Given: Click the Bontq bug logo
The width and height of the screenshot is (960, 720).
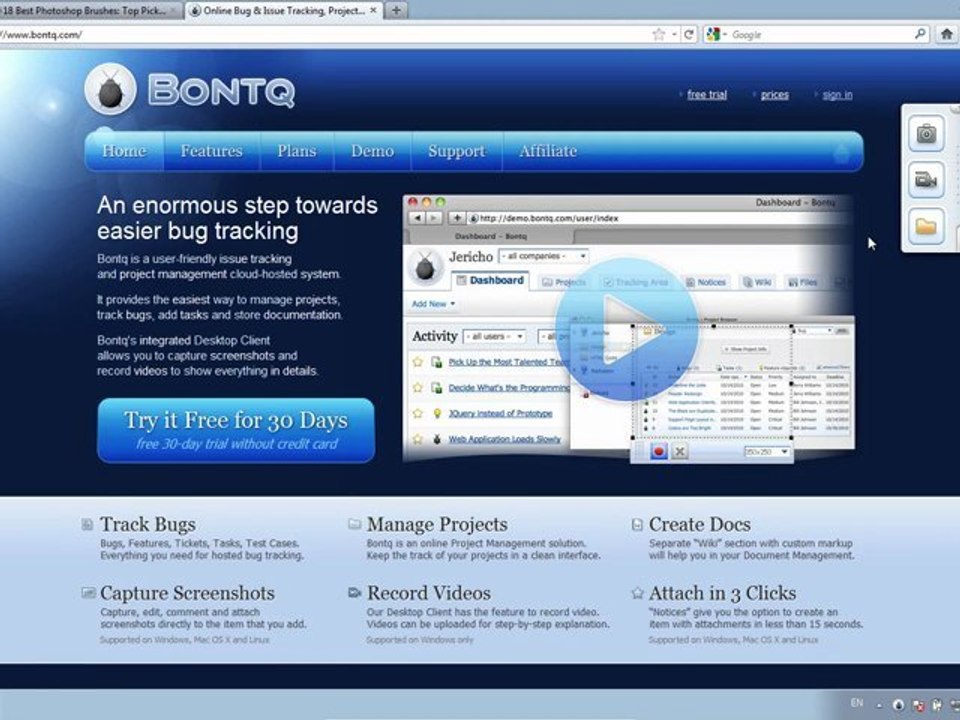Looking at the screenshot, I should (110, 89).
